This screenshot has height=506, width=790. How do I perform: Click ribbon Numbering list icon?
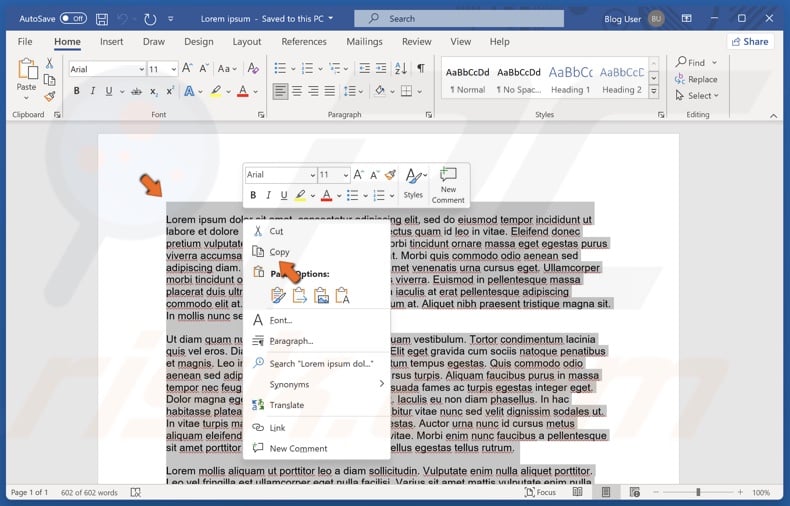307,68
